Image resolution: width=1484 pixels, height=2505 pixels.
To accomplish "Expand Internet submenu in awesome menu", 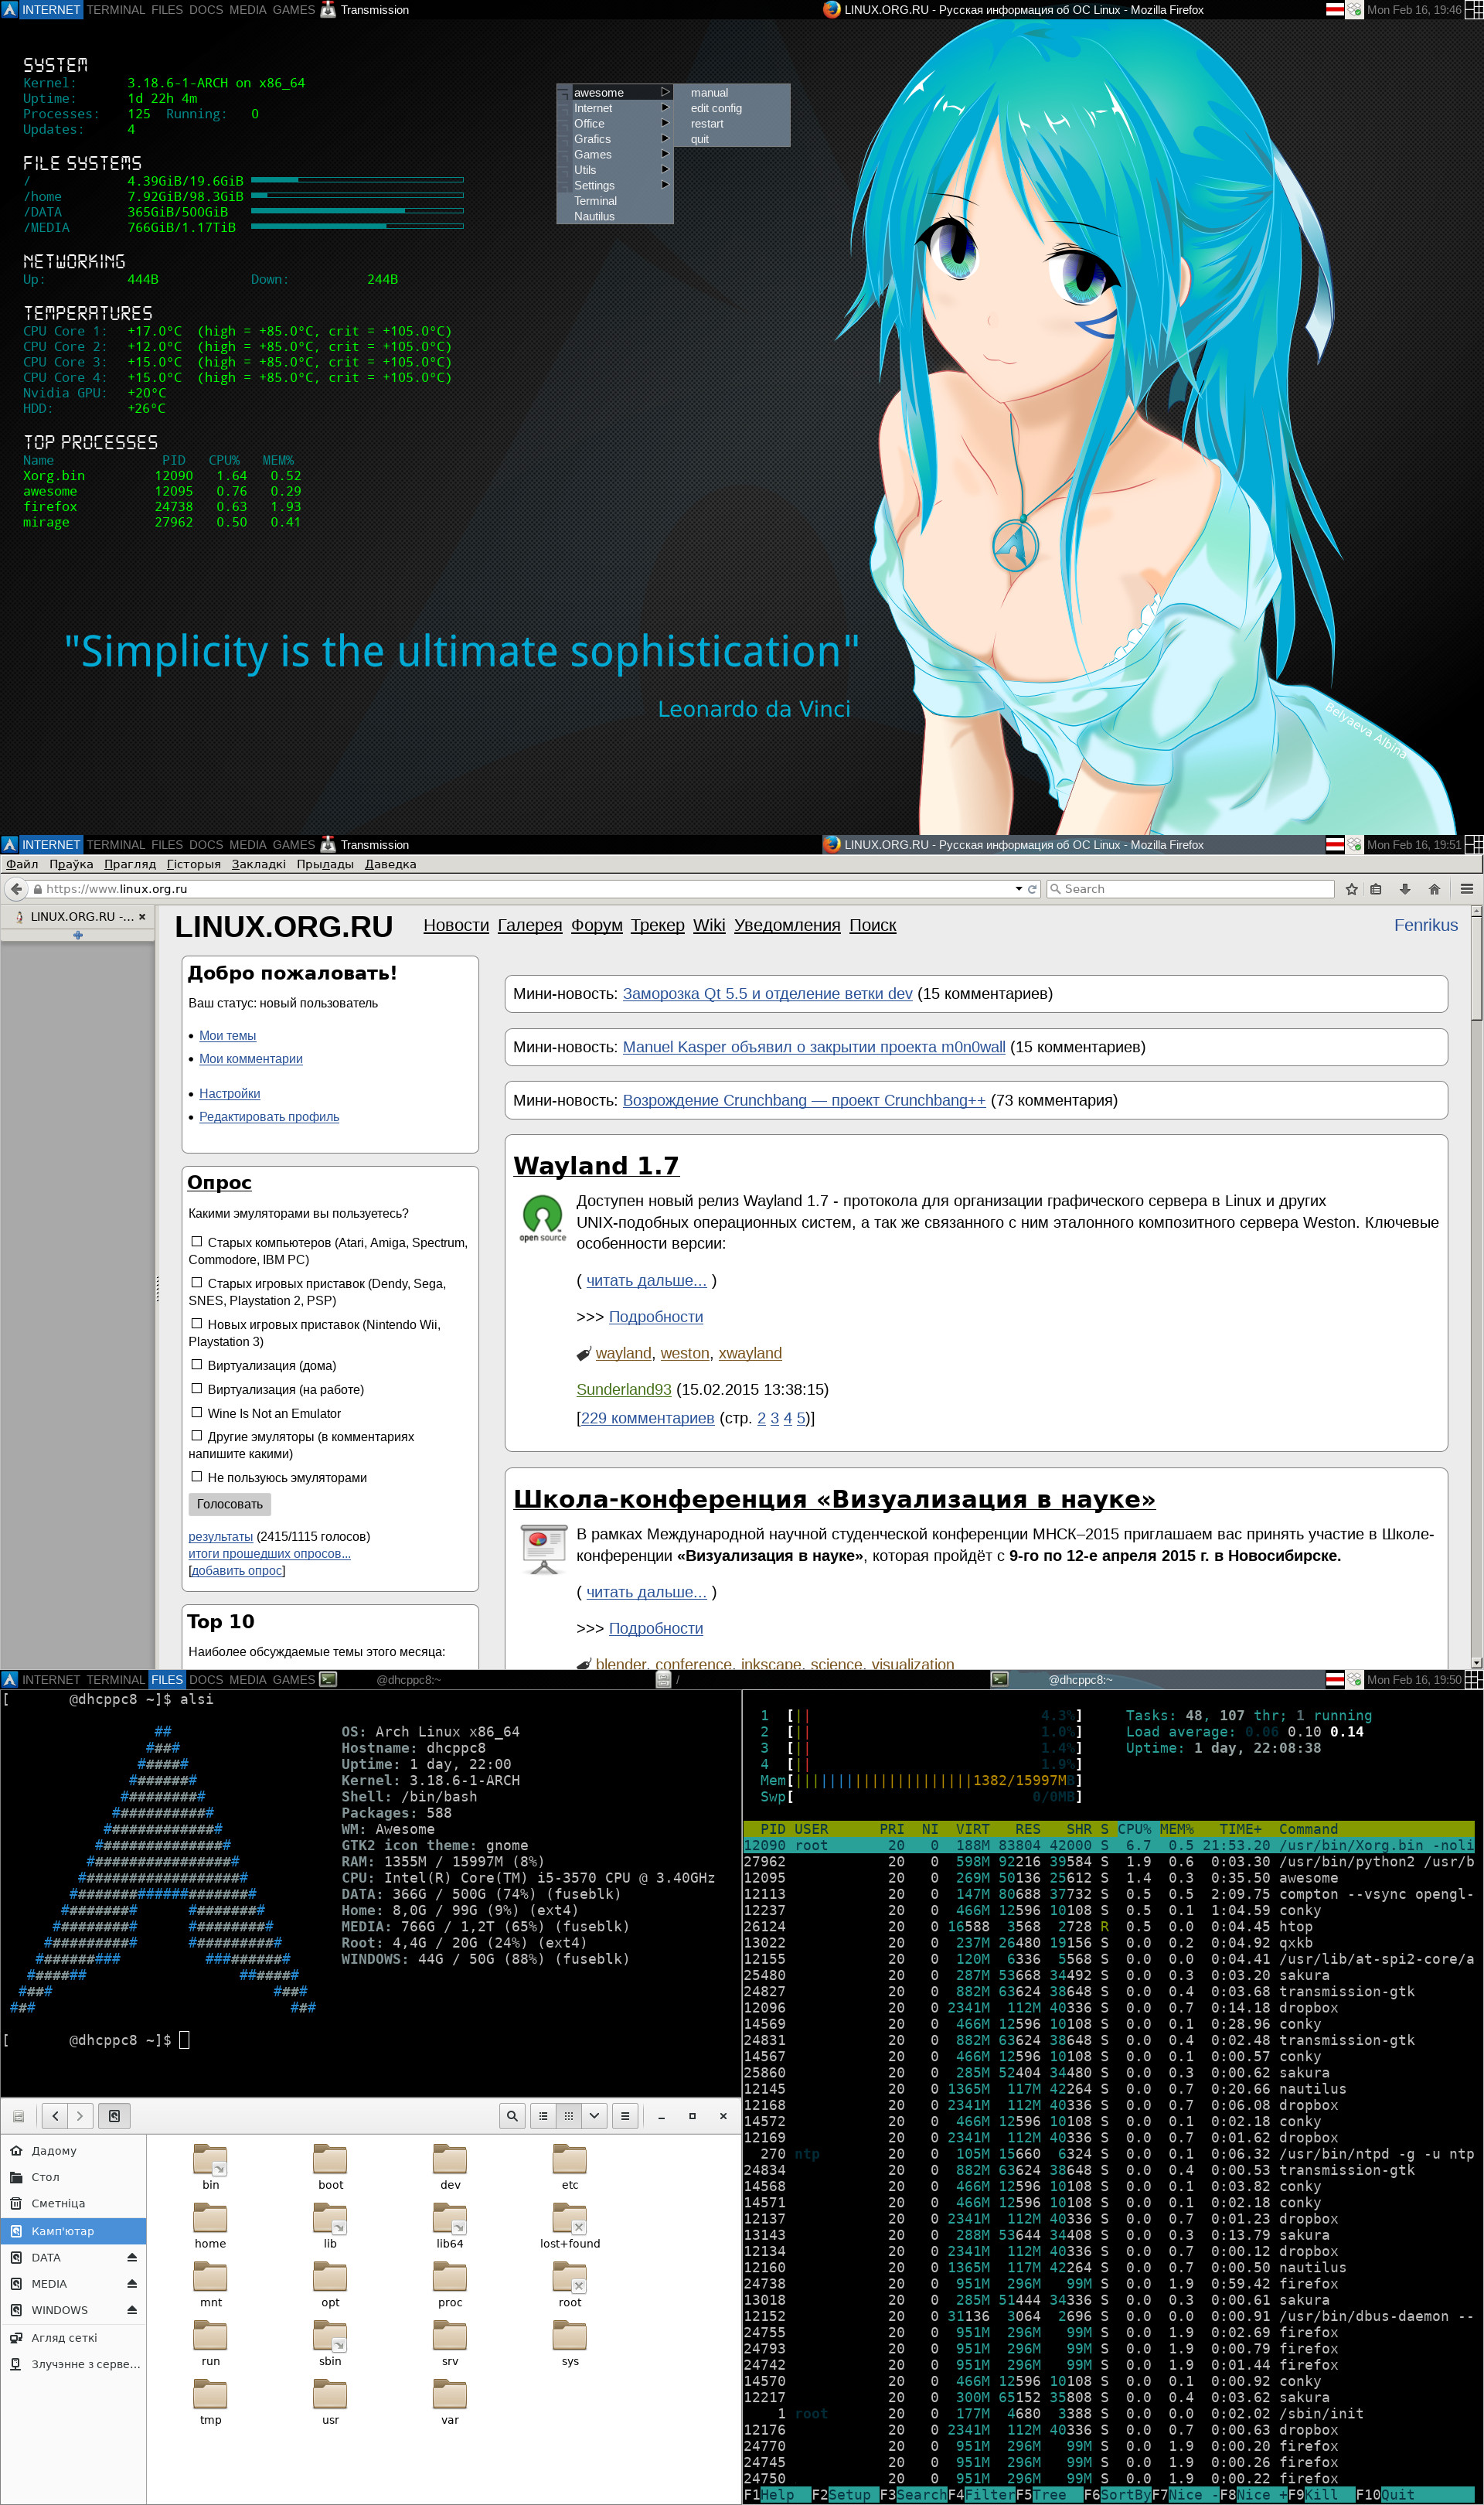I will [x=615, y=108].
